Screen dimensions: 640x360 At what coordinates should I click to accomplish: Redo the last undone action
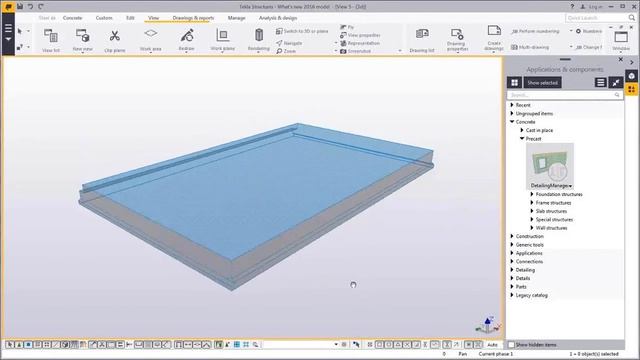[x=40, y=7]
